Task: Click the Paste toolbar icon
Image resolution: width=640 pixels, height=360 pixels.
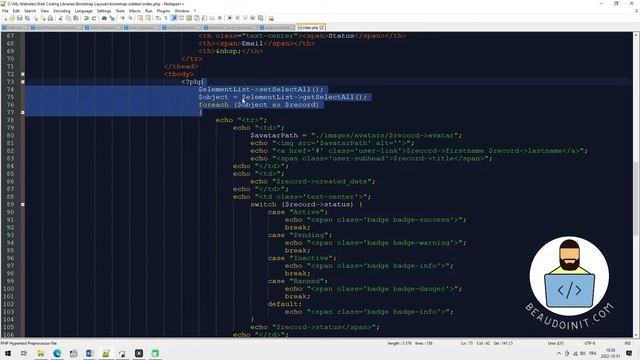Action: click(76, 18)
